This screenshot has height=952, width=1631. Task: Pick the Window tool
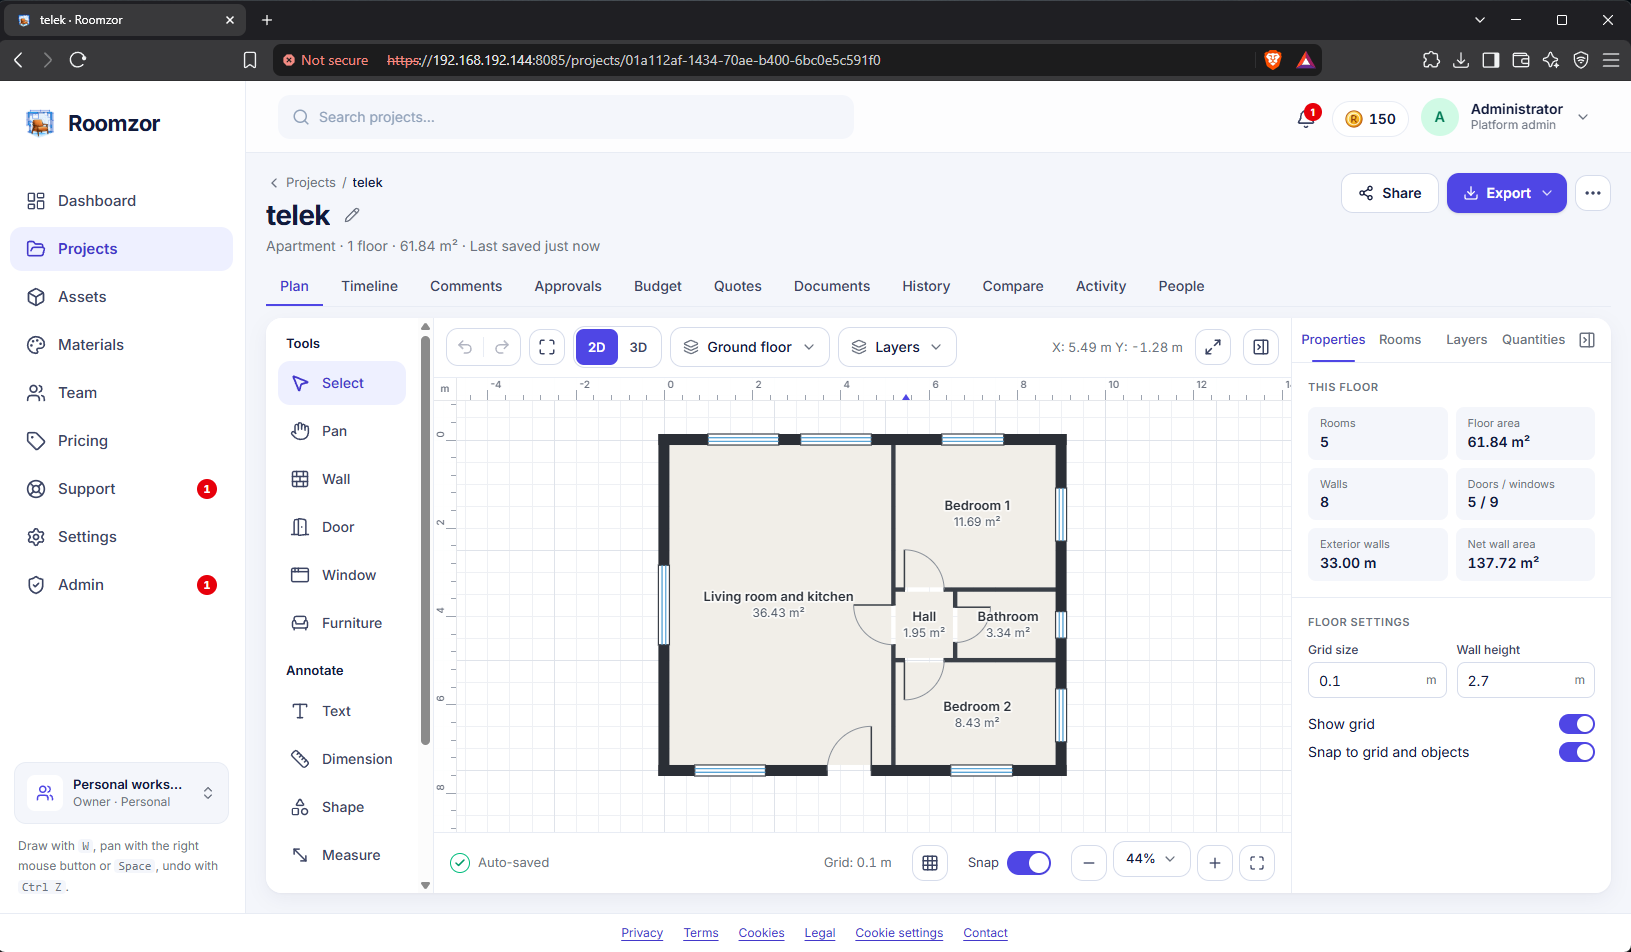click(x=342, y=575)
